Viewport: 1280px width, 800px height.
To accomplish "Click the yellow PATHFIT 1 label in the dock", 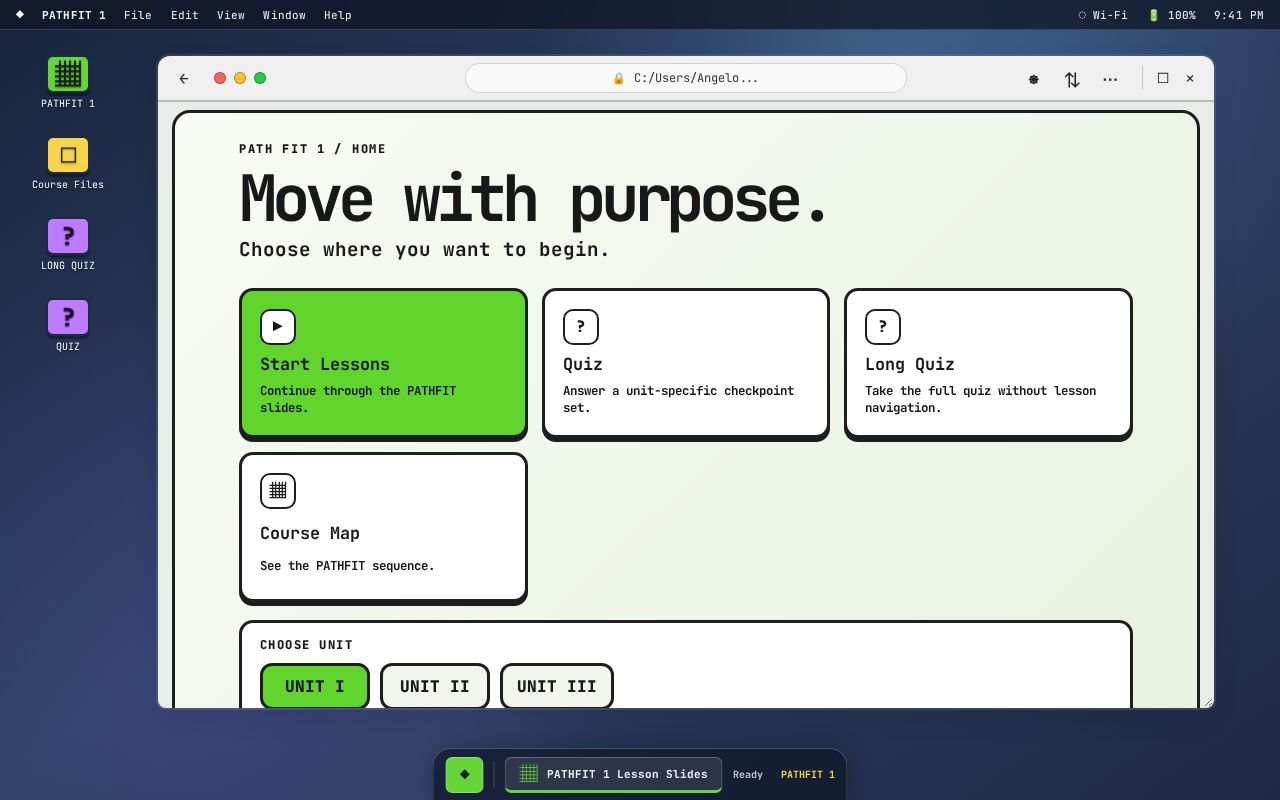I will point(808,775).
